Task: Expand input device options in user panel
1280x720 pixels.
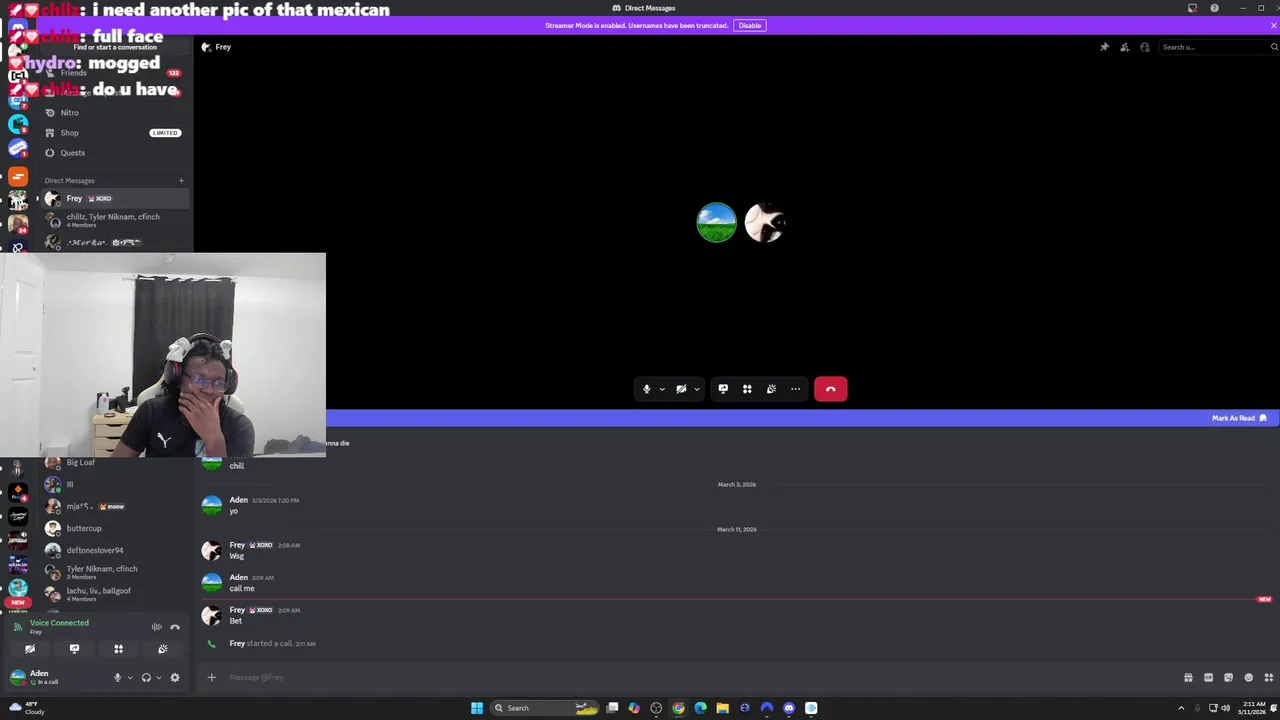Action: click(130, 678)
